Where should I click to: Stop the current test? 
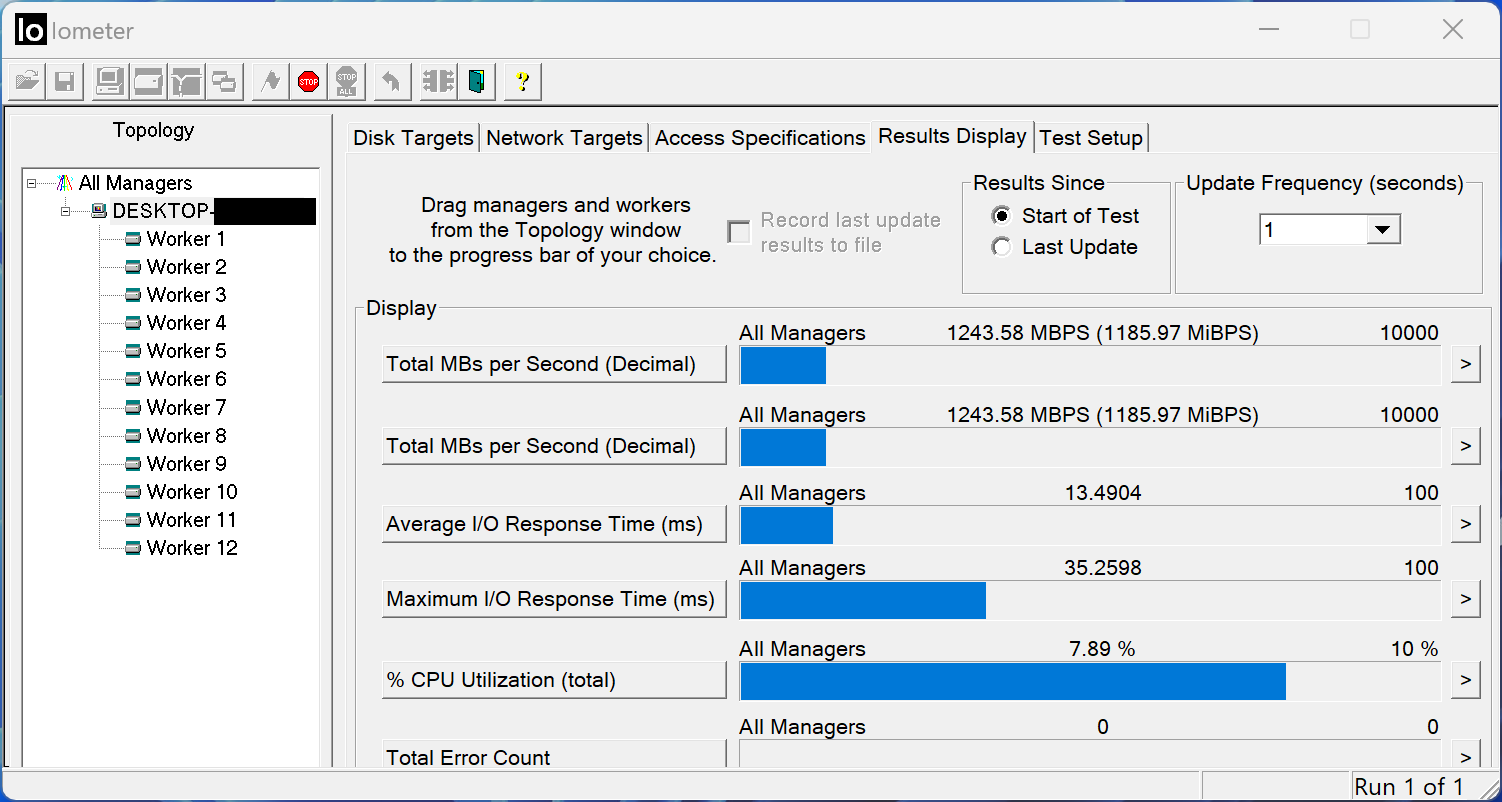(x=308, y=82)
